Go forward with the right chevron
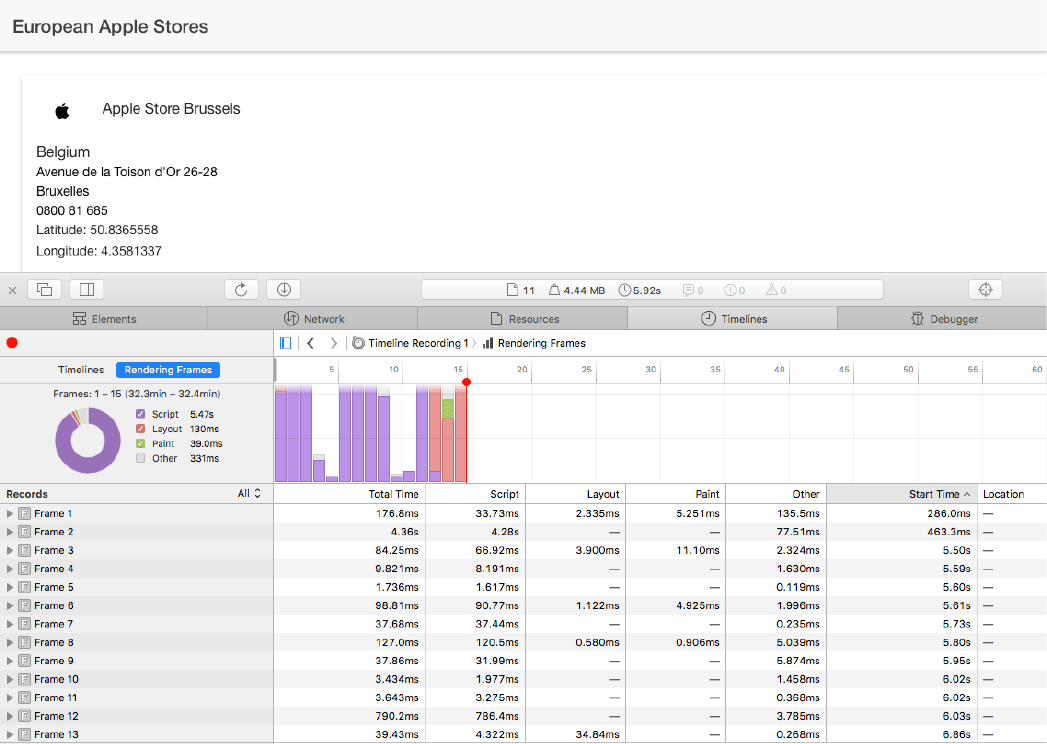 333,343
